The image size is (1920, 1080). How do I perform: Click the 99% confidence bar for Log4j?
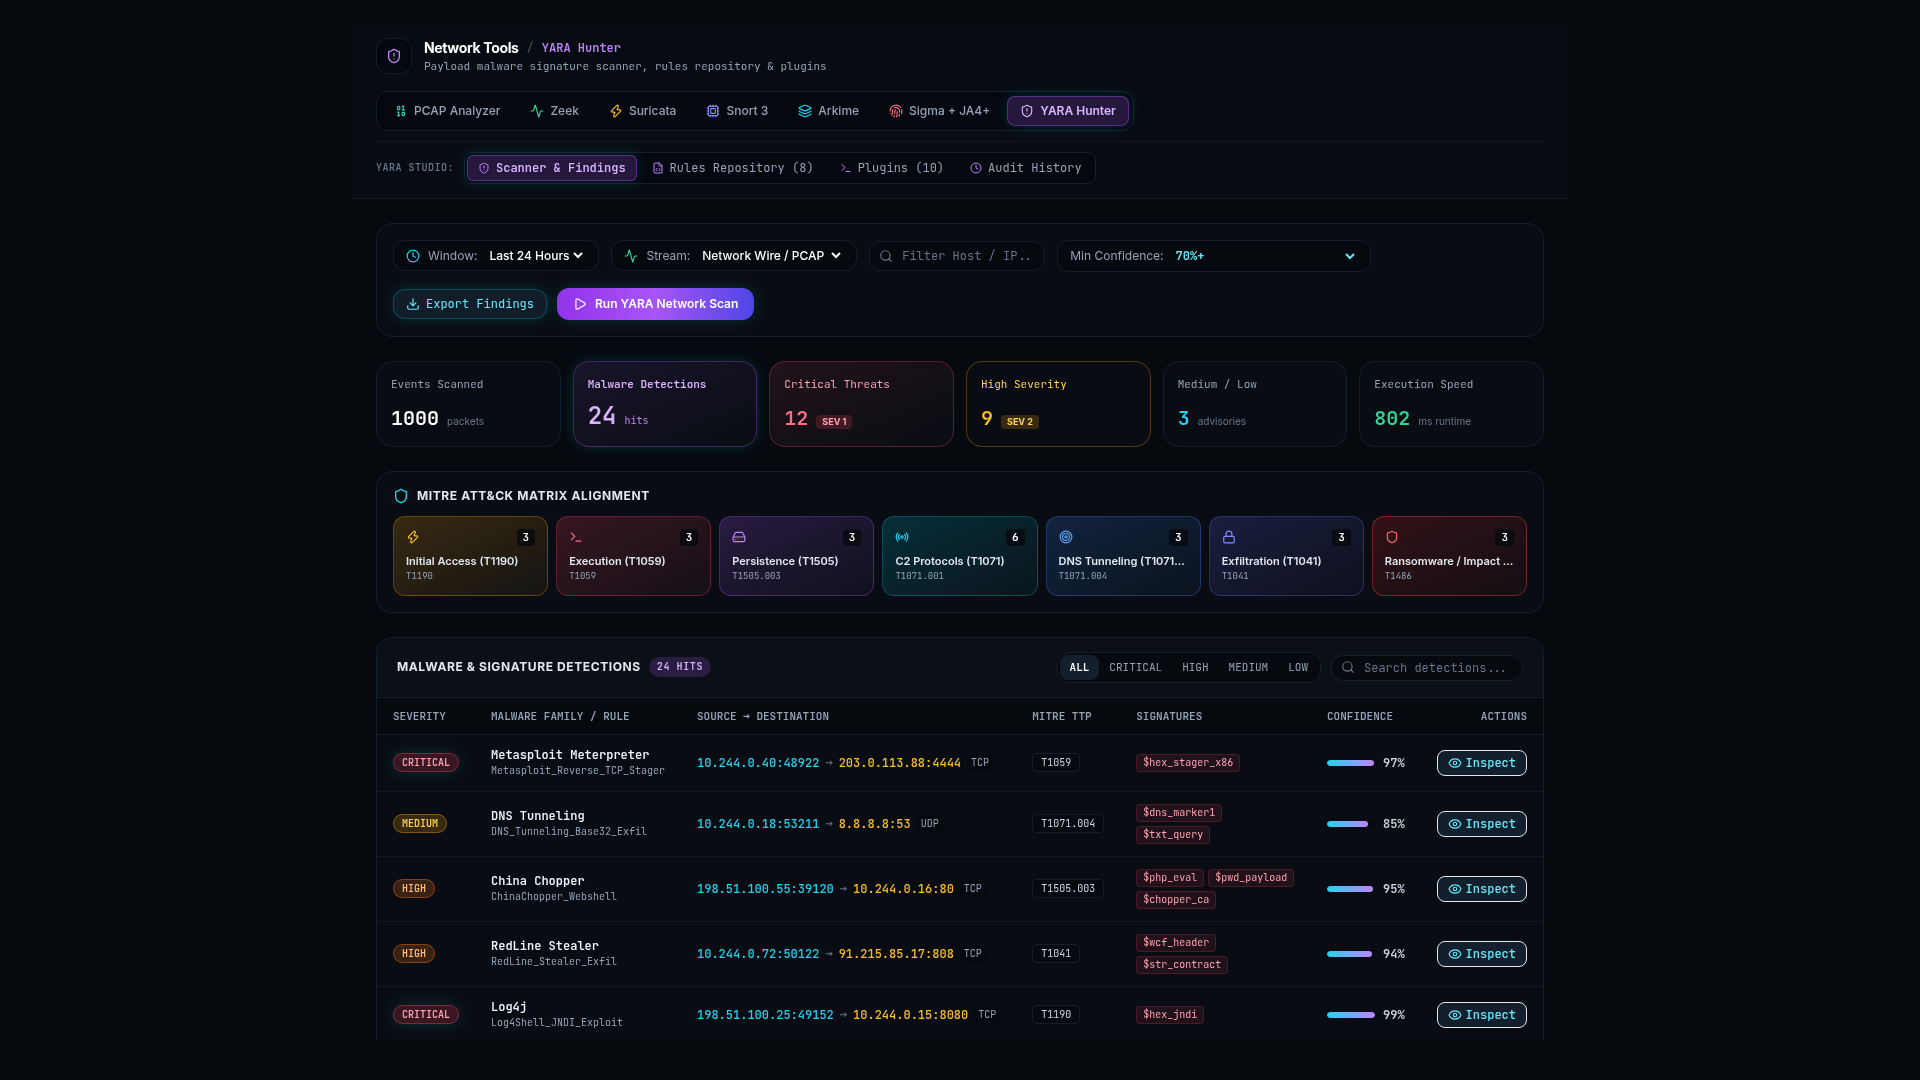coord(1350,1015)
